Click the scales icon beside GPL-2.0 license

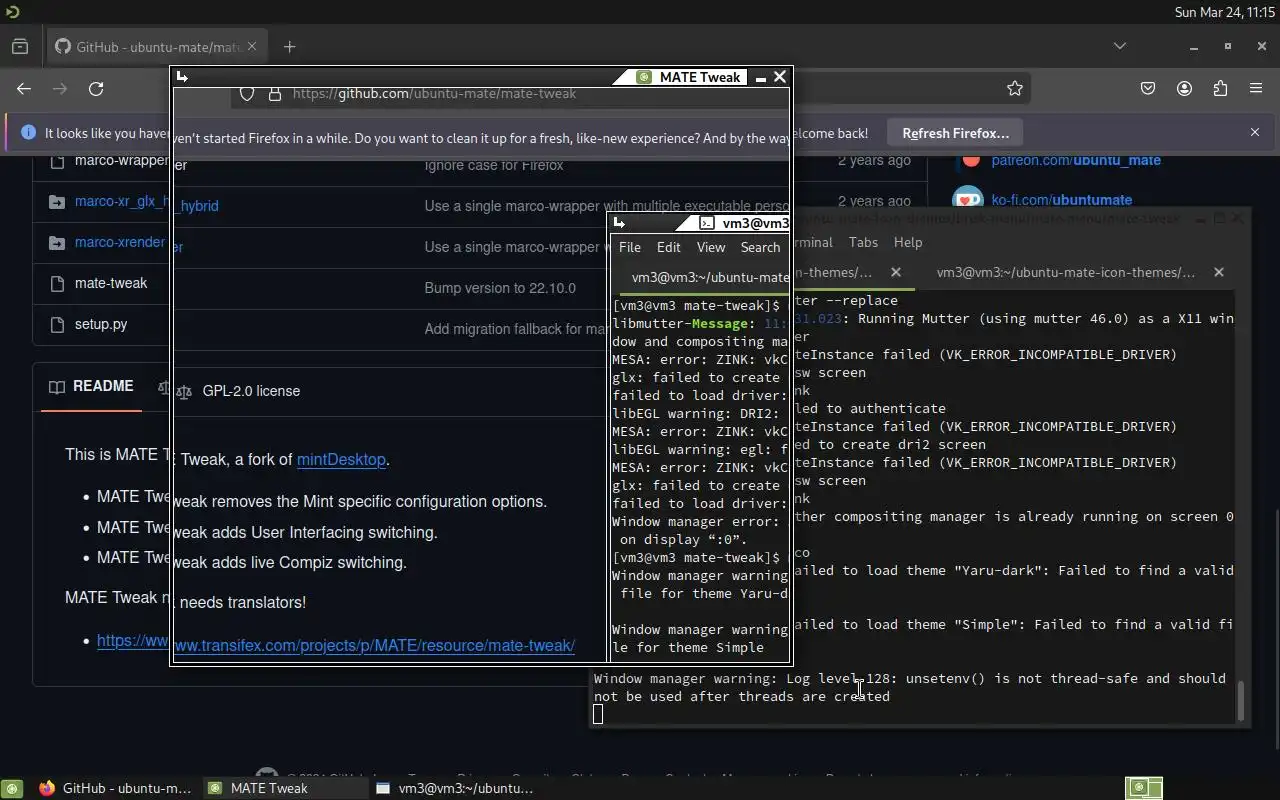[183, 391]
